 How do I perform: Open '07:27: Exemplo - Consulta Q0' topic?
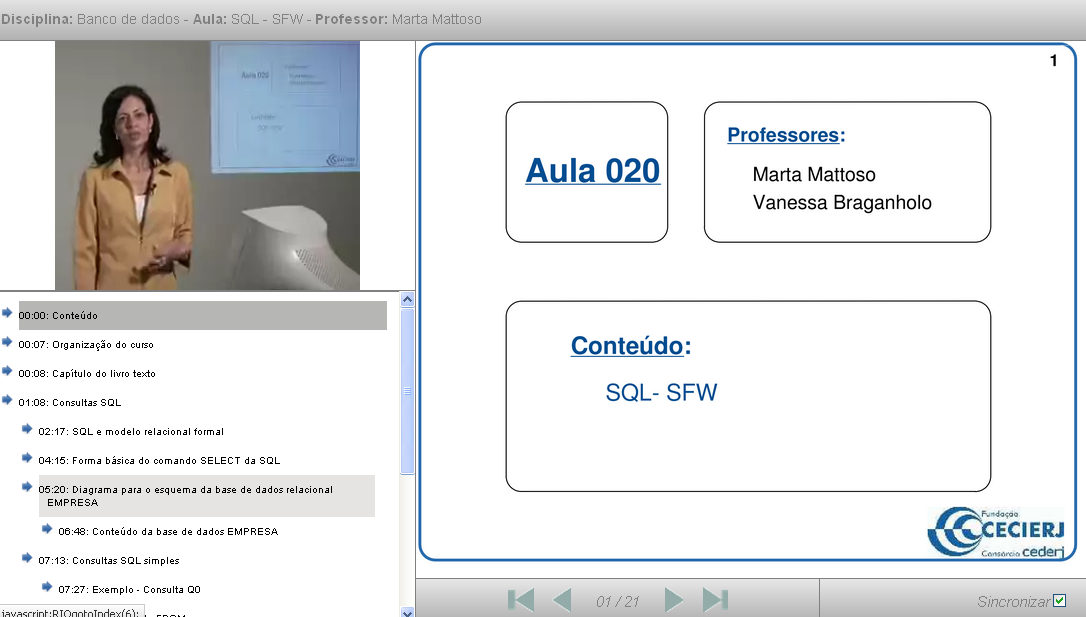click(x=130, y=590)
